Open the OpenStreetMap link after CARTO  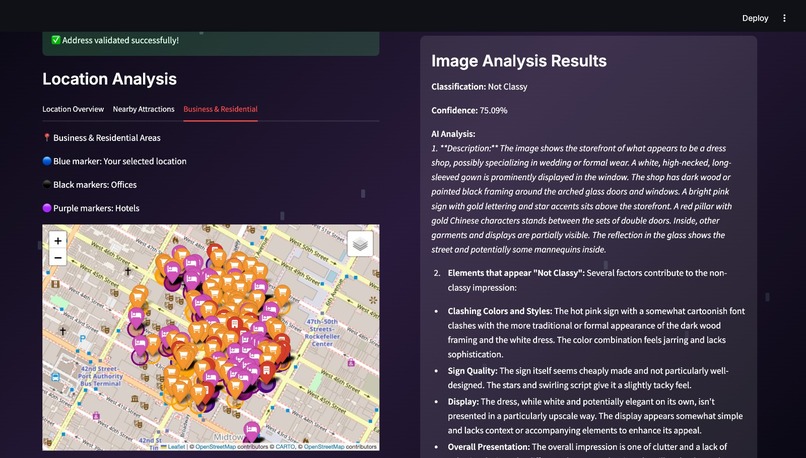point(324,447)
